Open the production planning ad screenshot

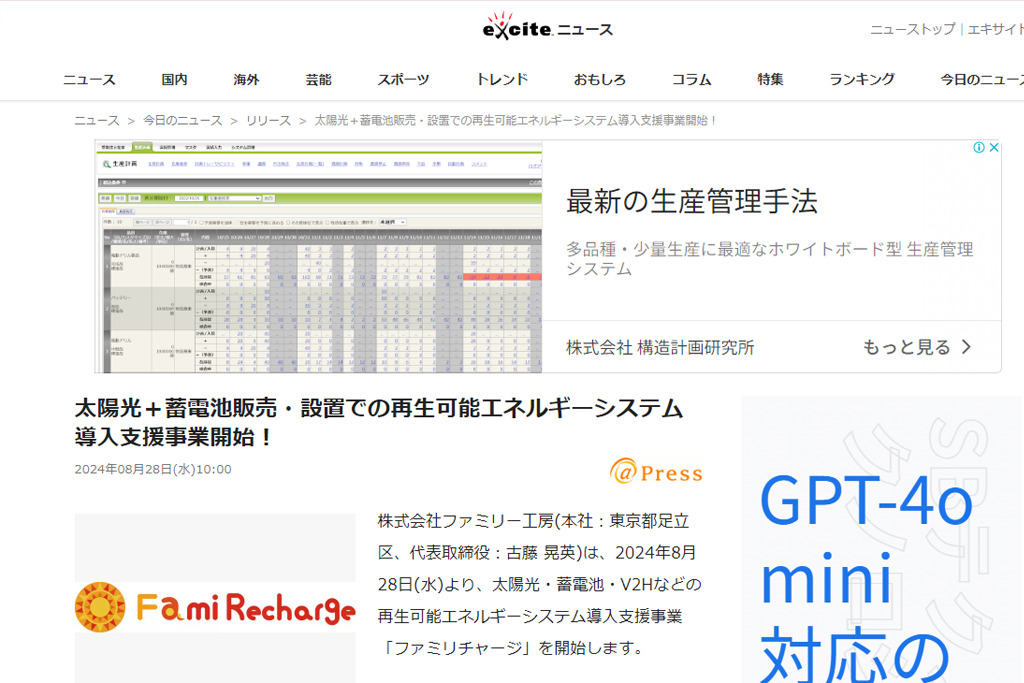pyautogui.click(x=319, y=257)
